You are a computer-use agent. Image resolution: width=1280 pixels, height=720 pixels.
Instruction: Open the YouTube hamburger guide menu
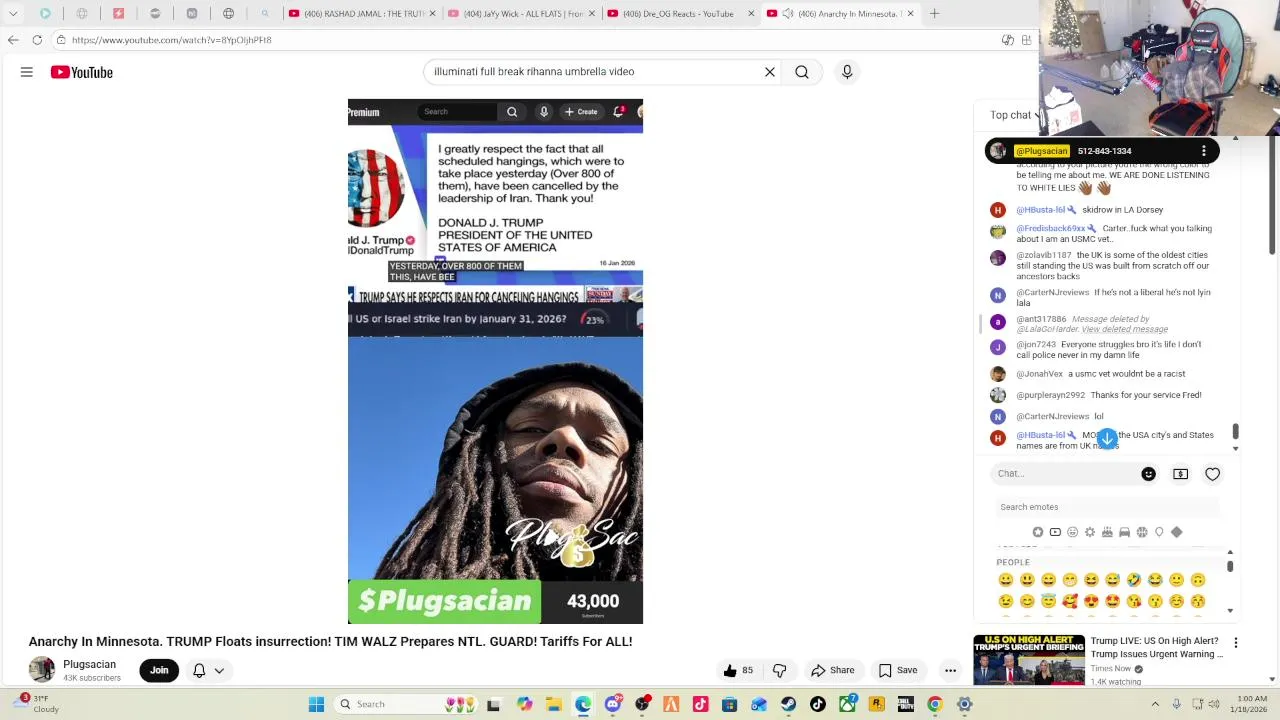coord(27,72)
